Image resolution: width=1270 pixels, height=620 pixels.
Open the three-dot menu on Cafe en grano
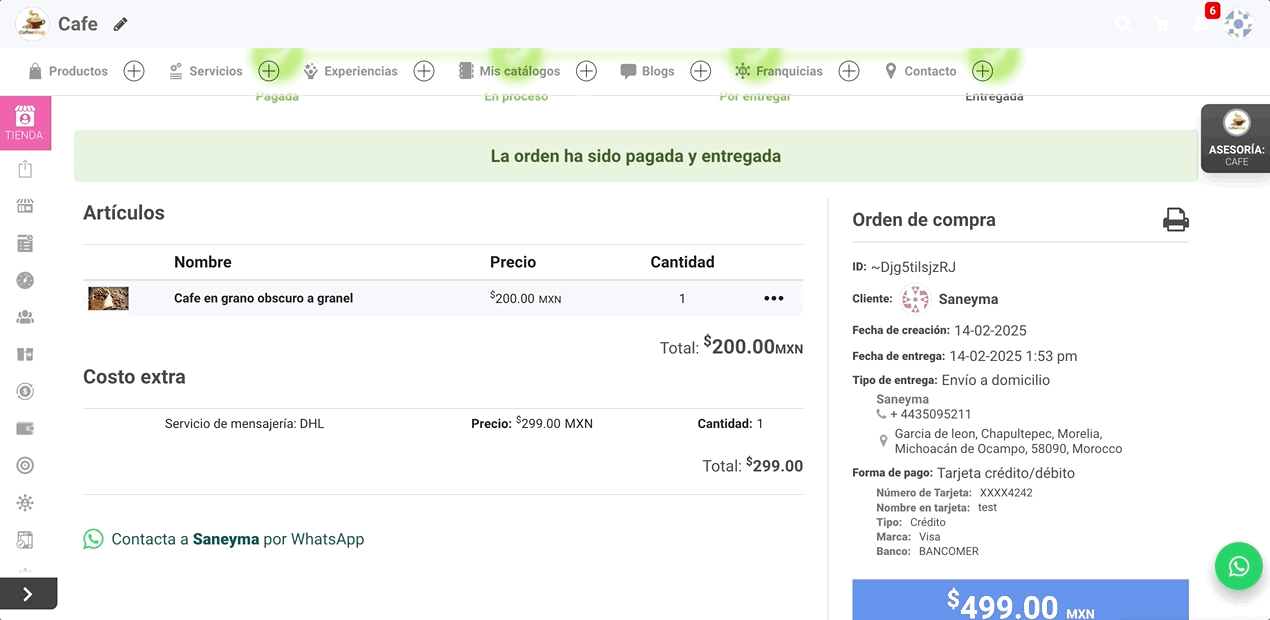[773, 297]
